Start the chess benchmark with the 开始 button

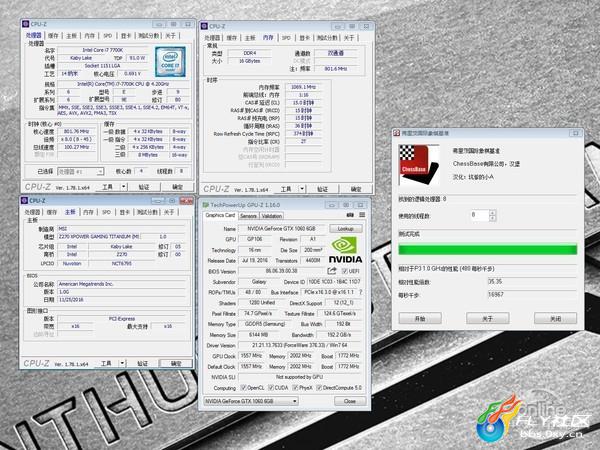click(x=420, y=318)
